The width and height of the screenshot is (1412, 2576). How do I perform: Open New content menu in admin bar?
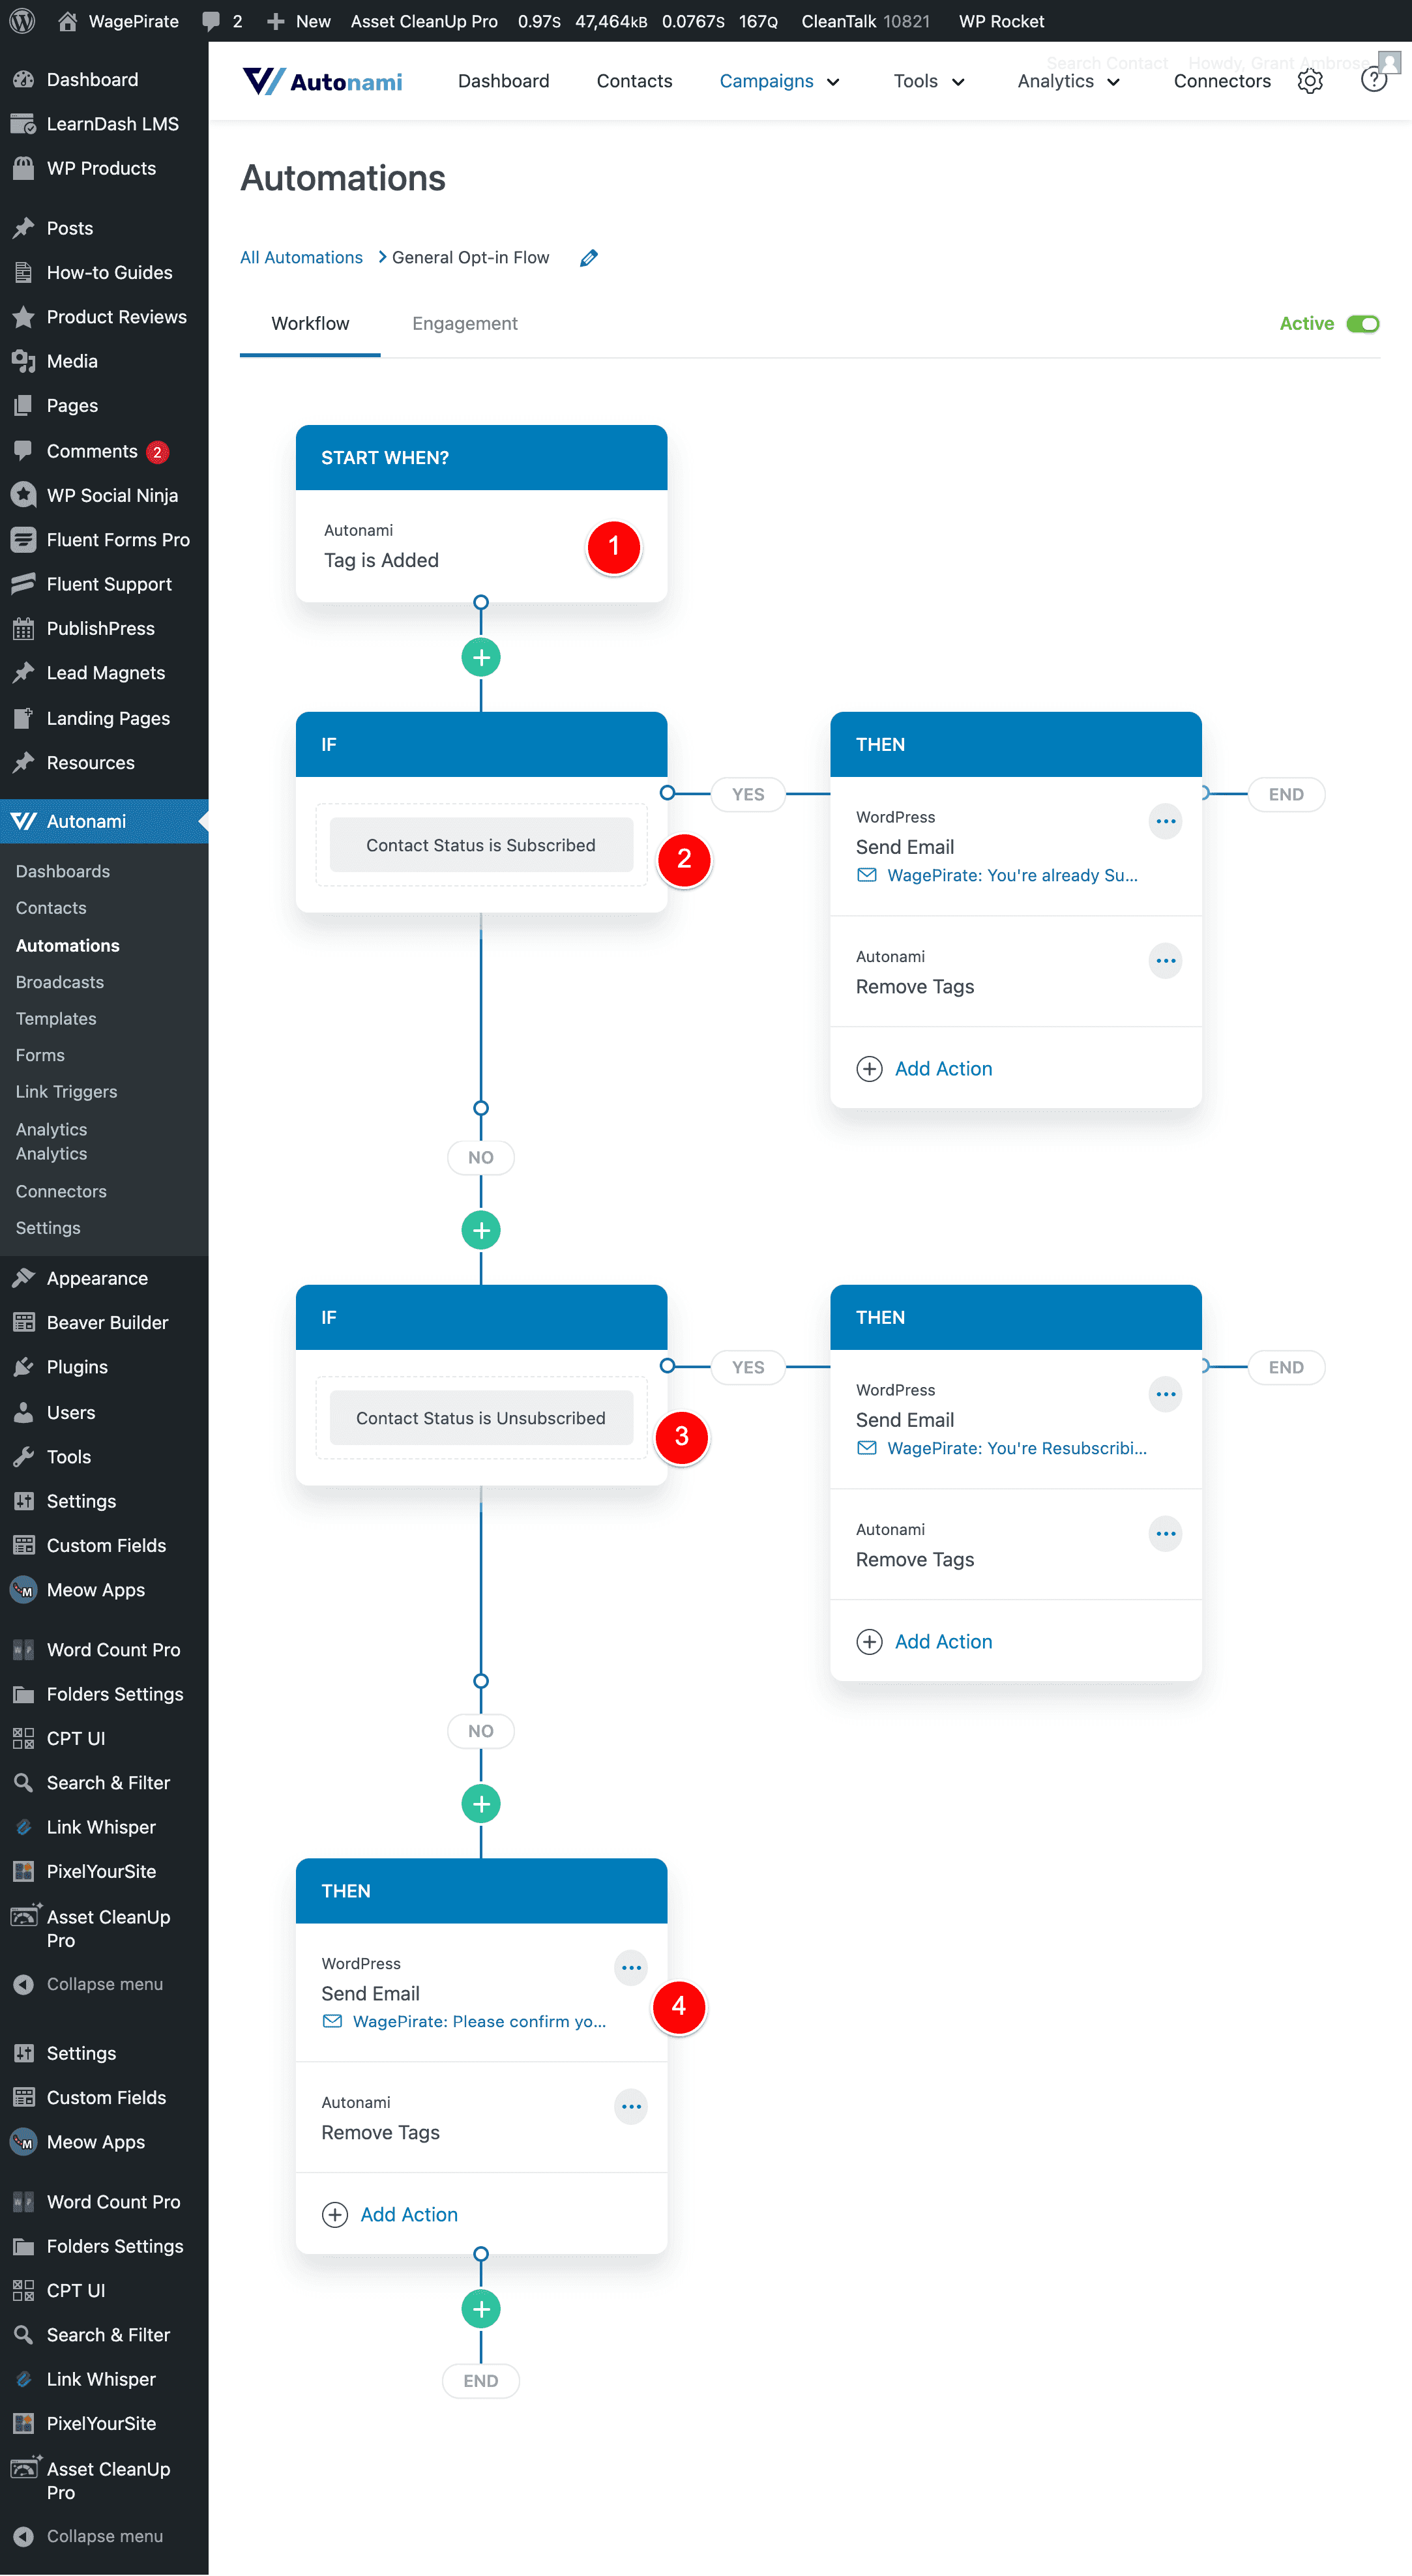(299, 21)
